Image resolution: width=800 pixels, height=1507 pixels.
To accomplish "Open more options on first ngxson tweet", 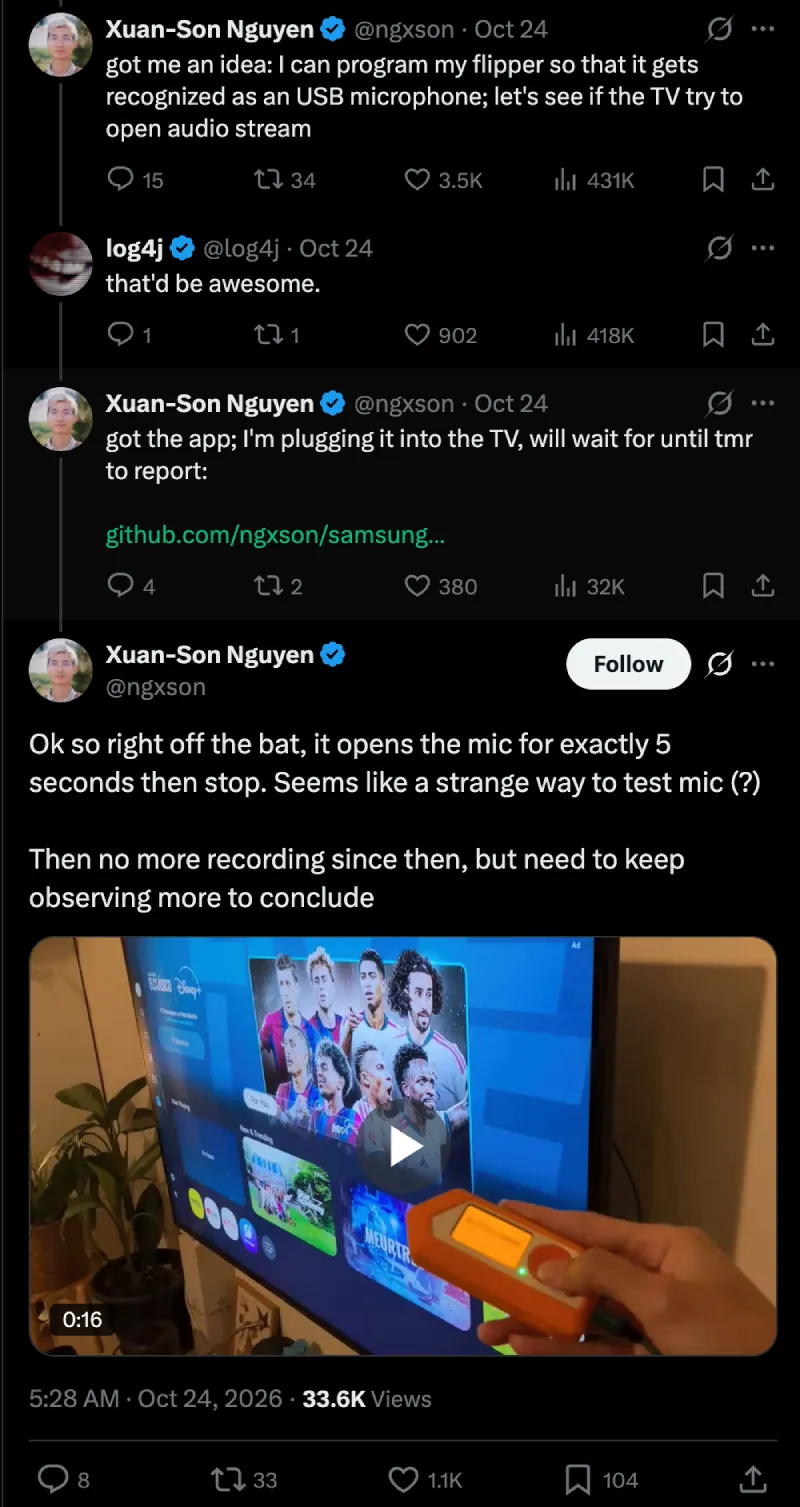I will coord(763,30).
